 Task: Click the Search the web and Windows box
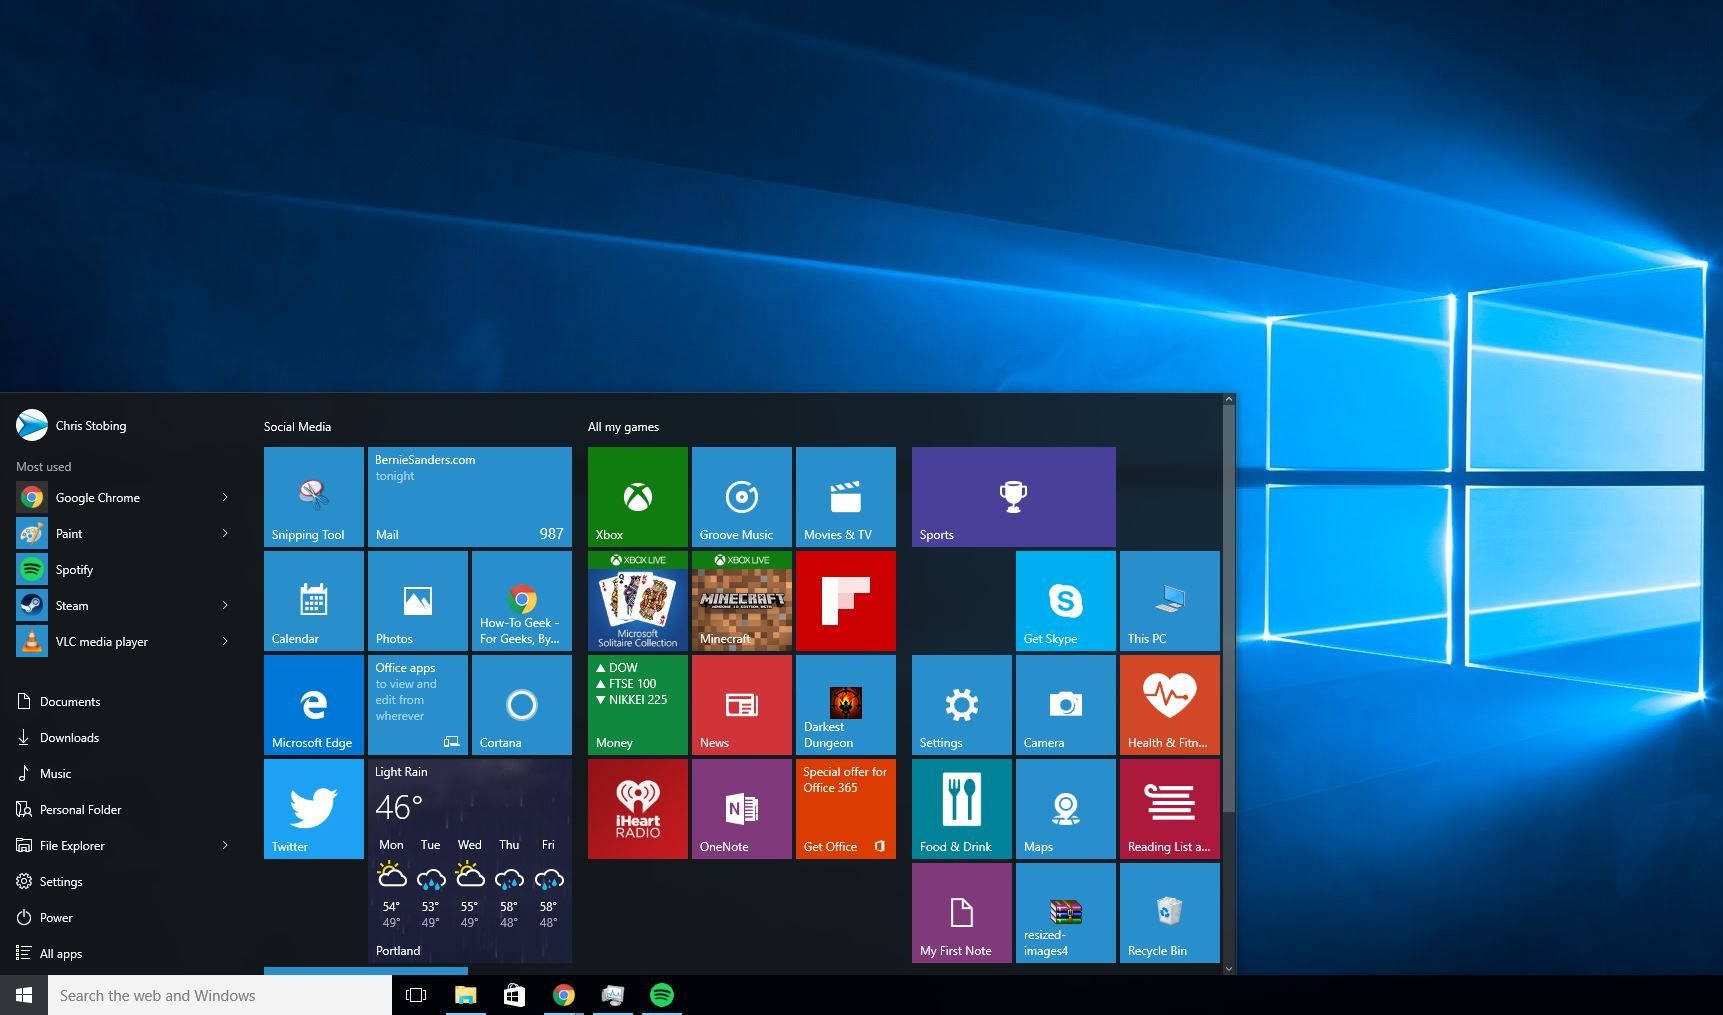pyautogui.click(x=220, y=995)
